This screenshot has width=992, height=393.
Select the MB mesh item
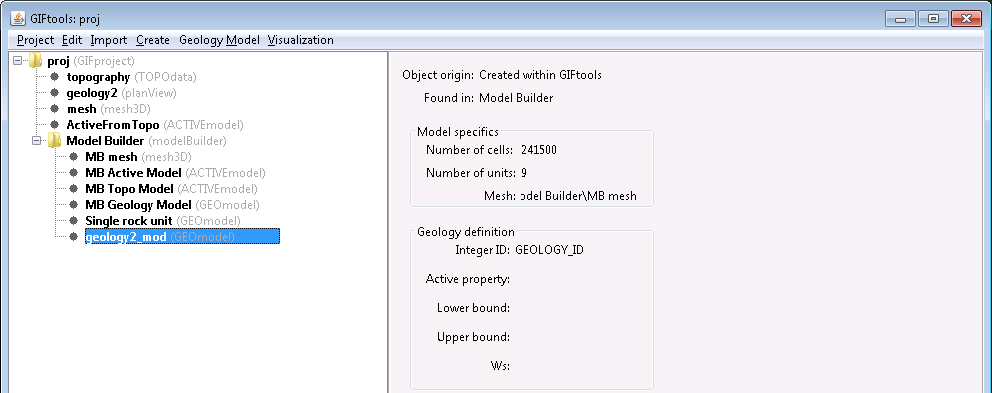138,157
